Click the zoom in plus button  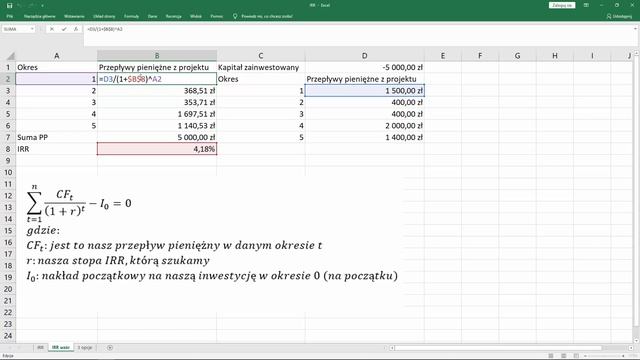click(624, 356)
